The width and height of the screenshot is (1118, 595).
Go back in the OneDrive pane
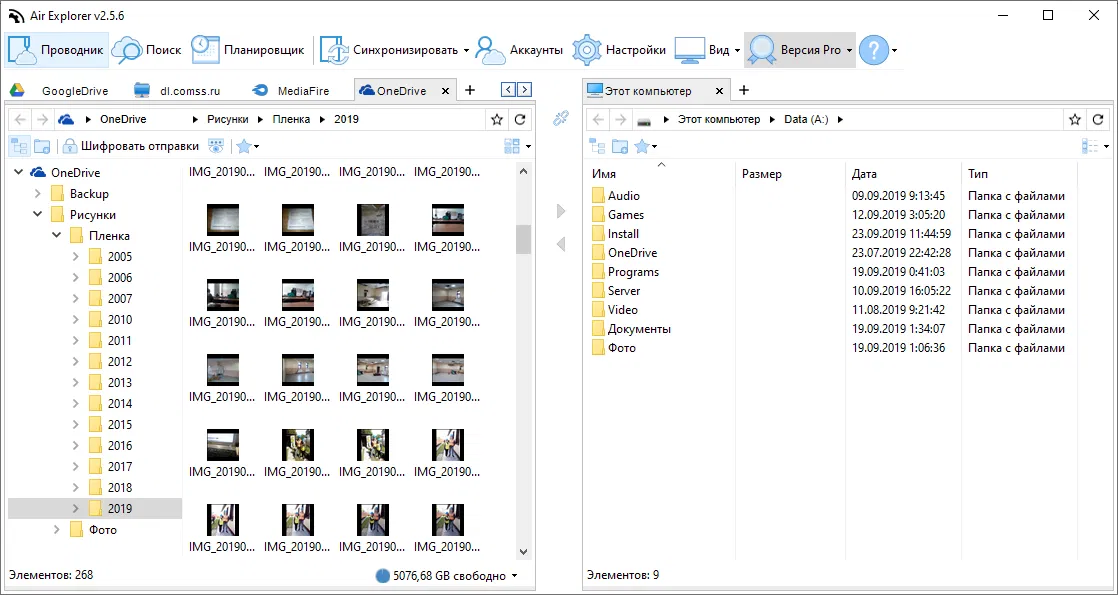point(21,119)
